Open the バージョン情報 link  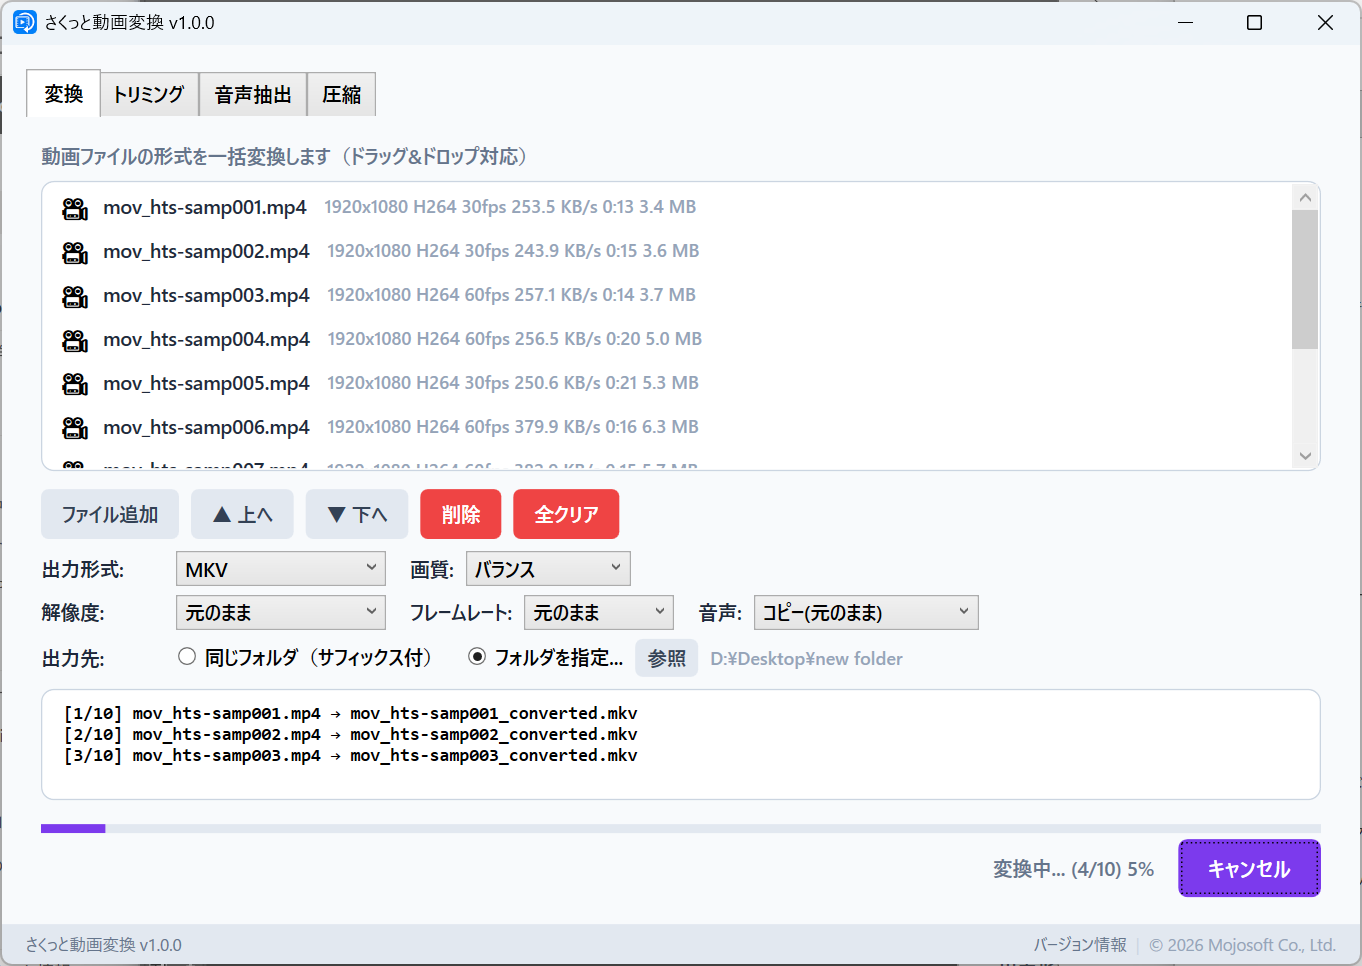pyautogui.click(x=1080, y=945)
